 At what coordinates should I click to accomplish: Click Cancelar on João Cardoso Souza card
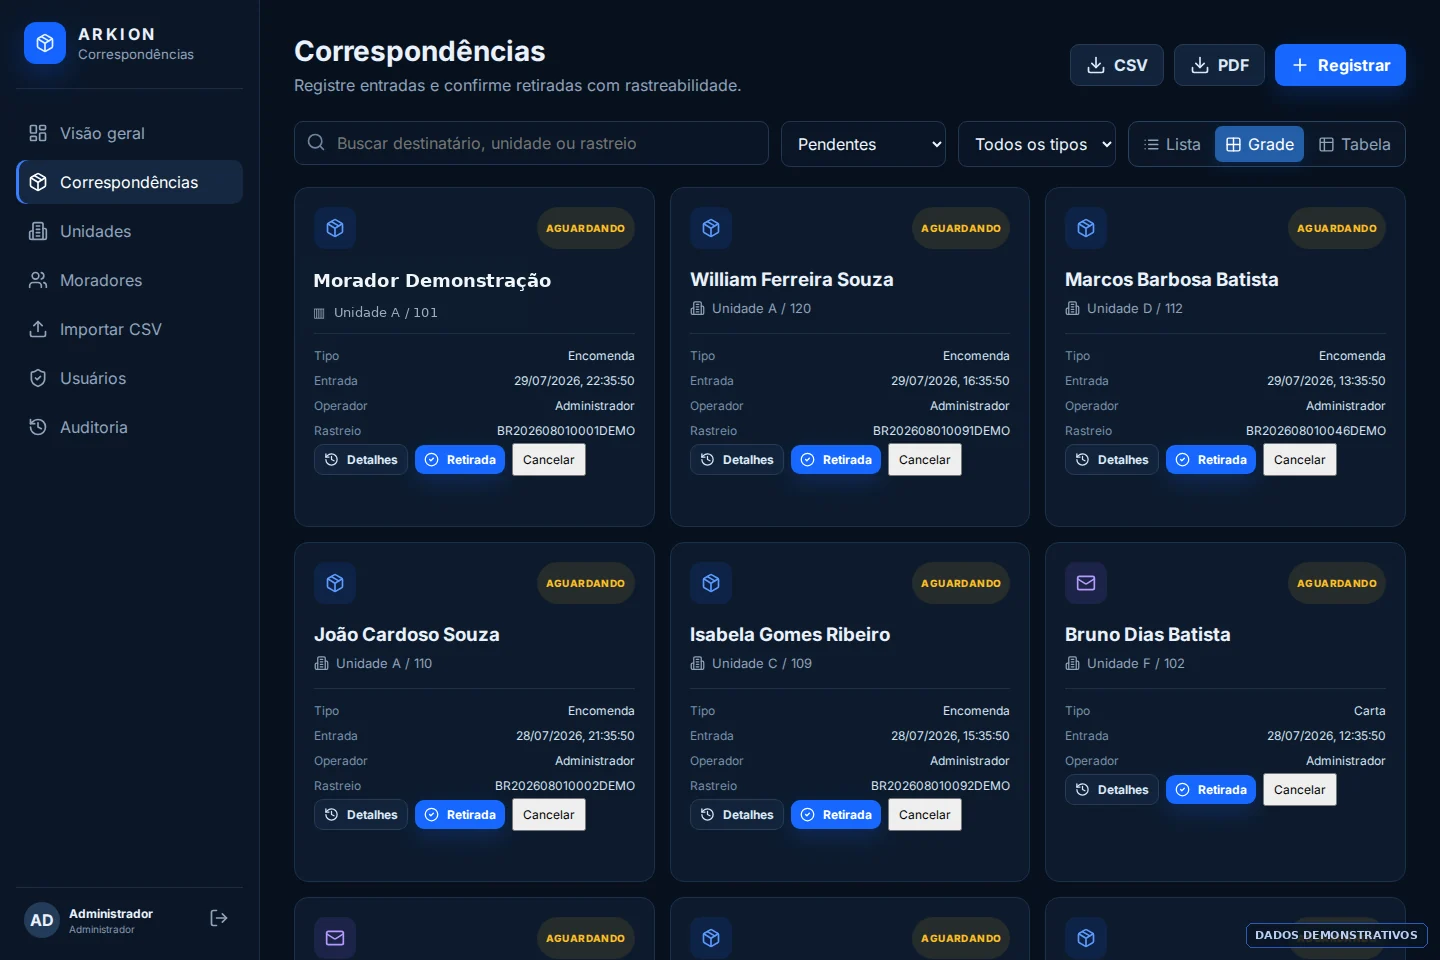[x=549, y=815]
